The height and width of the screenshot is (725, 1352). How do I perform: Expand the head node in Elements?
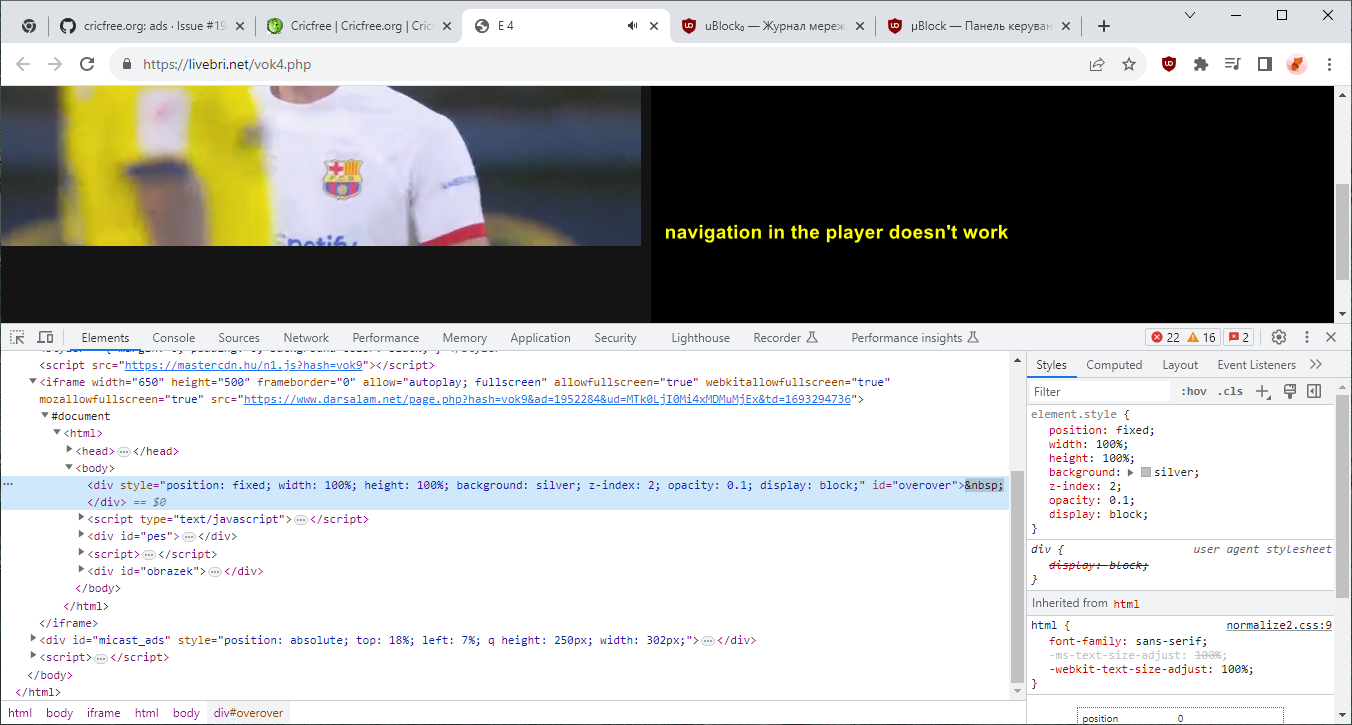[70, 450]
